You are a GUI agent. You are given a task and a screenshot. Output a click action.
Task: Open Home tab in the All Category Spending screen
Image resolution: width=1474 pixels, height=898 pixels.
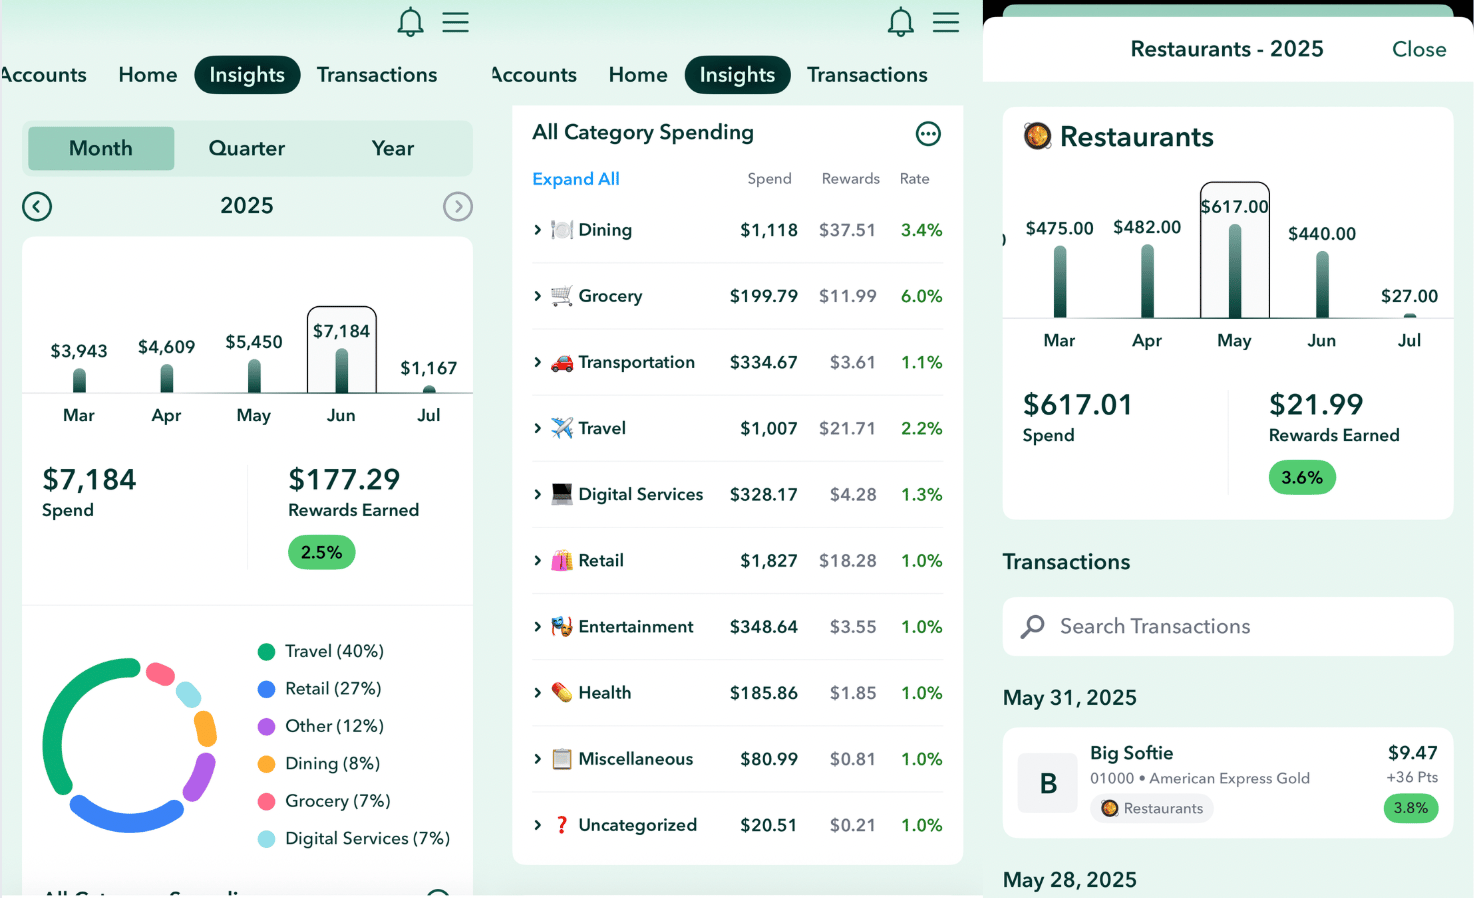coord(638,75)
